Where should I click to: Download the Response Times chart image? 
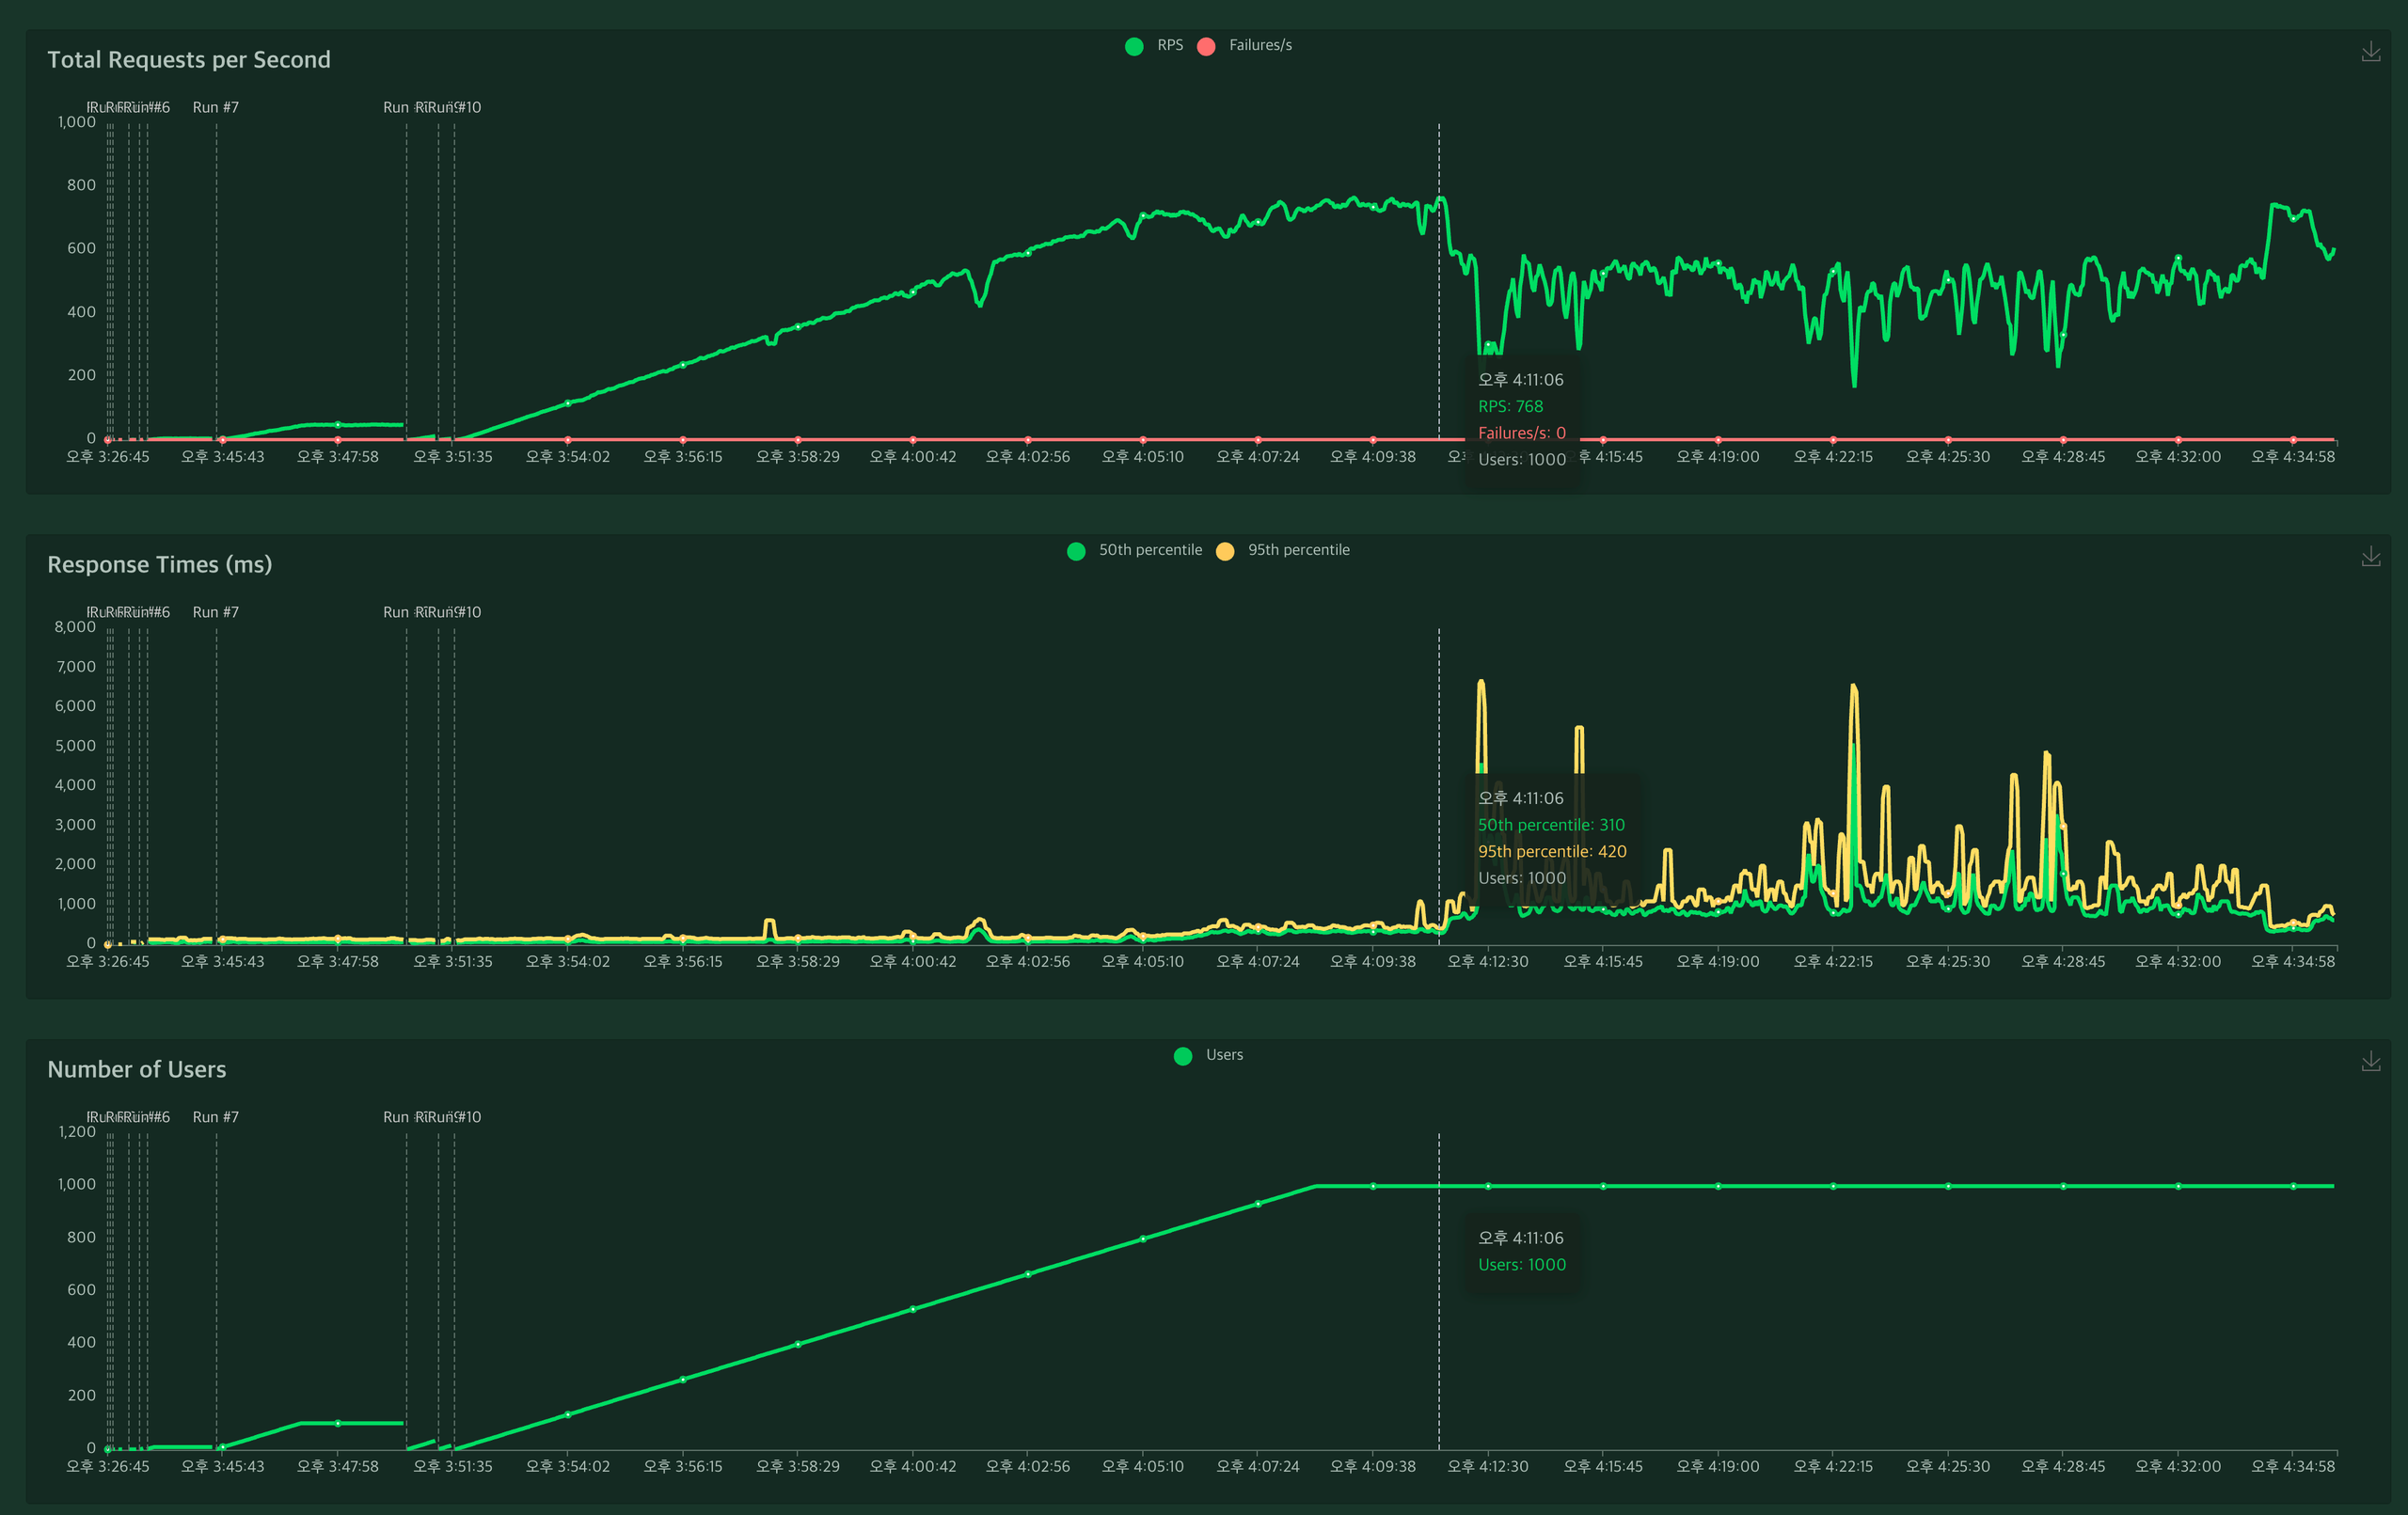coord(2370,557)
